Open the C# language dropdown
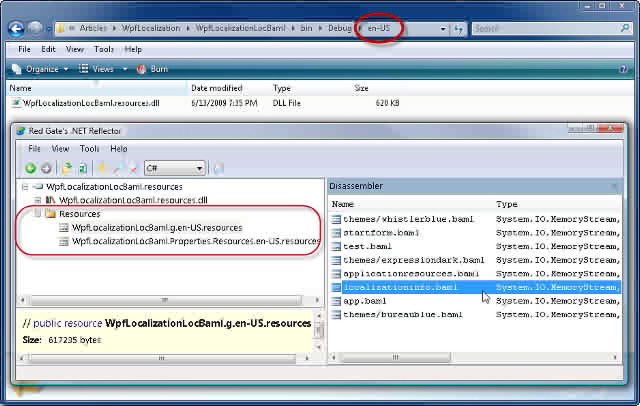 pyautogui.click(x=174, y=168)
